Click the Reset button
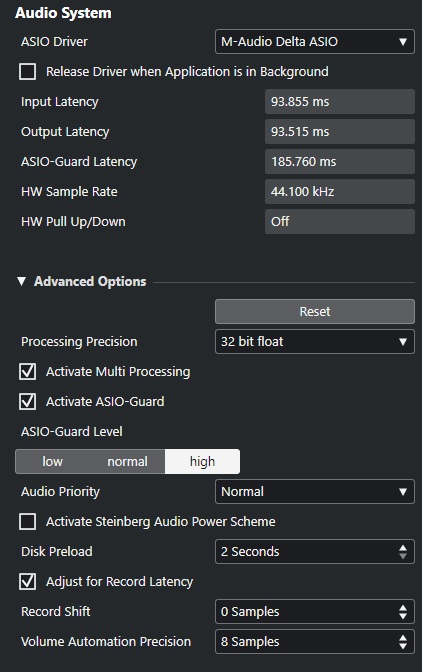The image size is (422, 672). [314, 312]
